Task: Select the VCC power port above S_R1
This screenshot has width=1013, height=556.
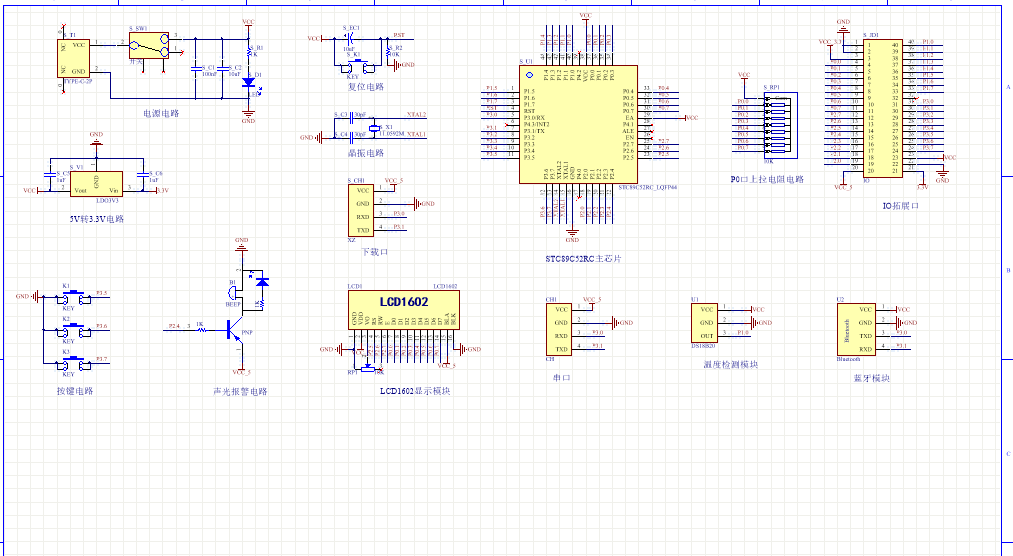Action: pos(249,24)
